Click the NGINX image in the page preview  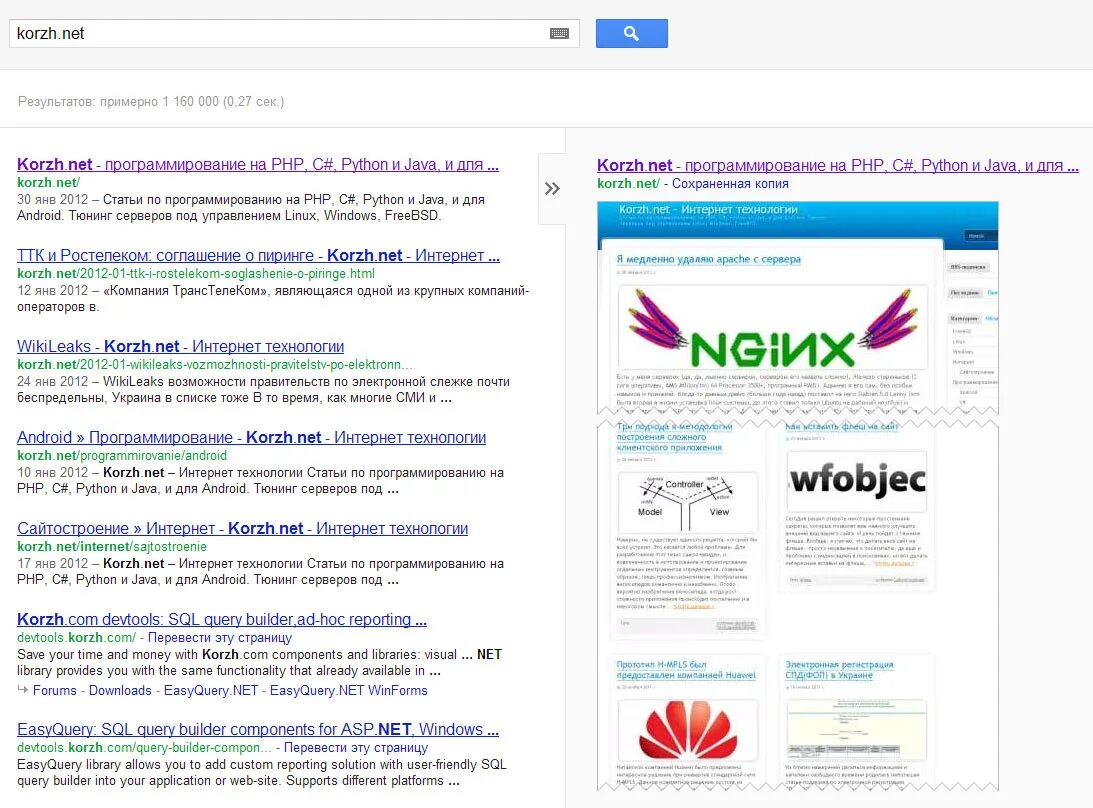click(772, 328)
